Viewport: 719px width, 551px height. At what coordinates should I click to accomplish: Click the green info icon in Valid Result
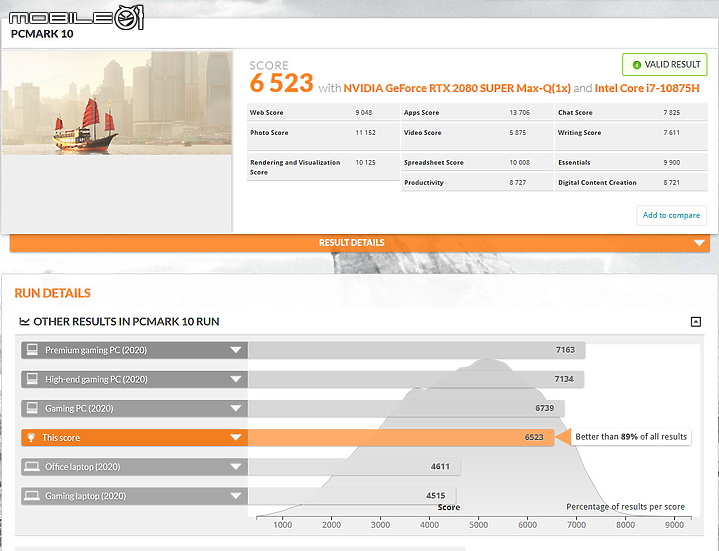pos(636,65)
